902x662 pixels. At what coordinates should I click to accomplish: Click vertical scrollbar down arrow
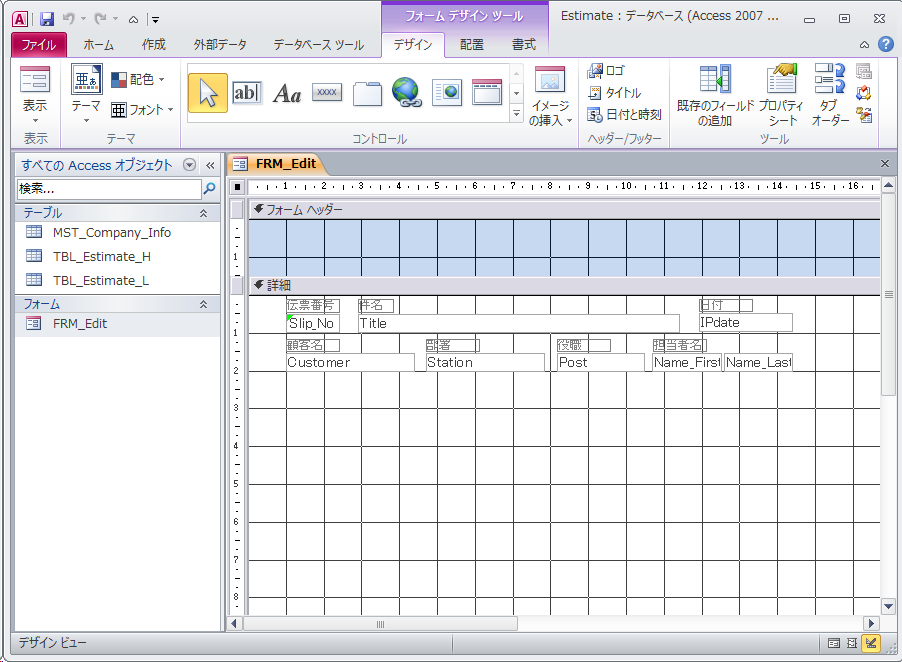coord(888,606)
